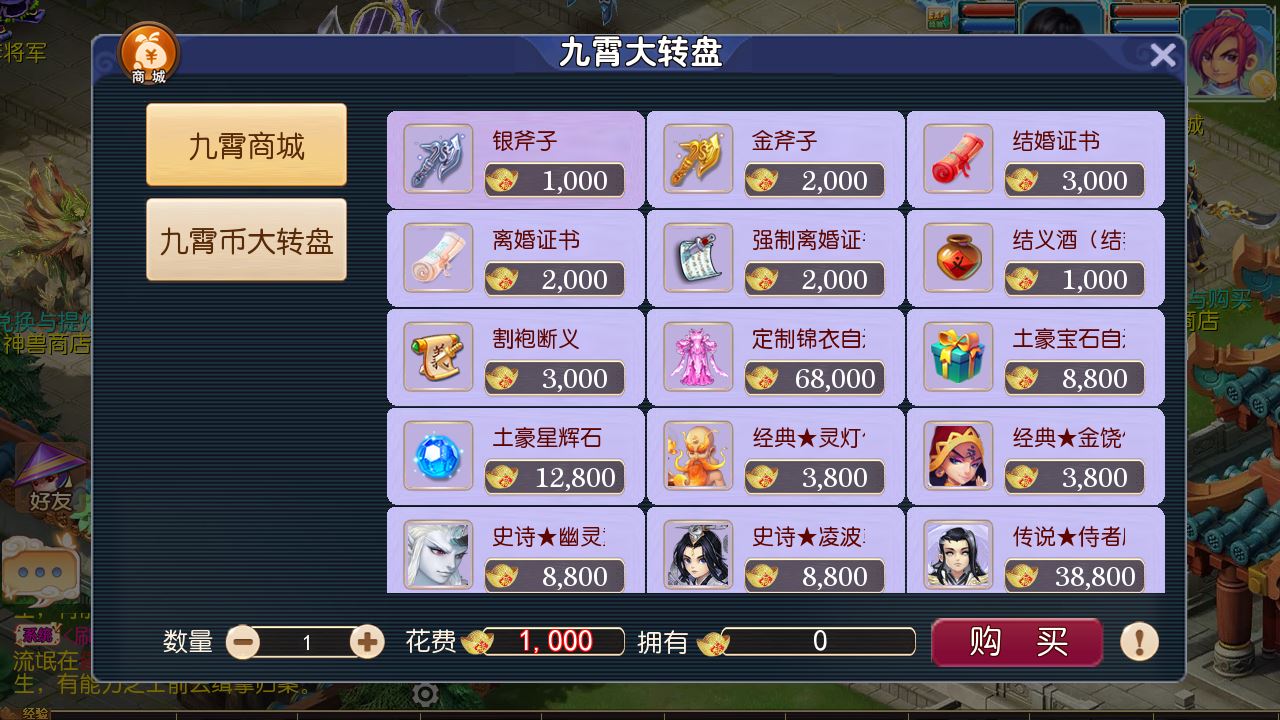
Task: Decrease quantity with the minus button
Action: point(243,641)
